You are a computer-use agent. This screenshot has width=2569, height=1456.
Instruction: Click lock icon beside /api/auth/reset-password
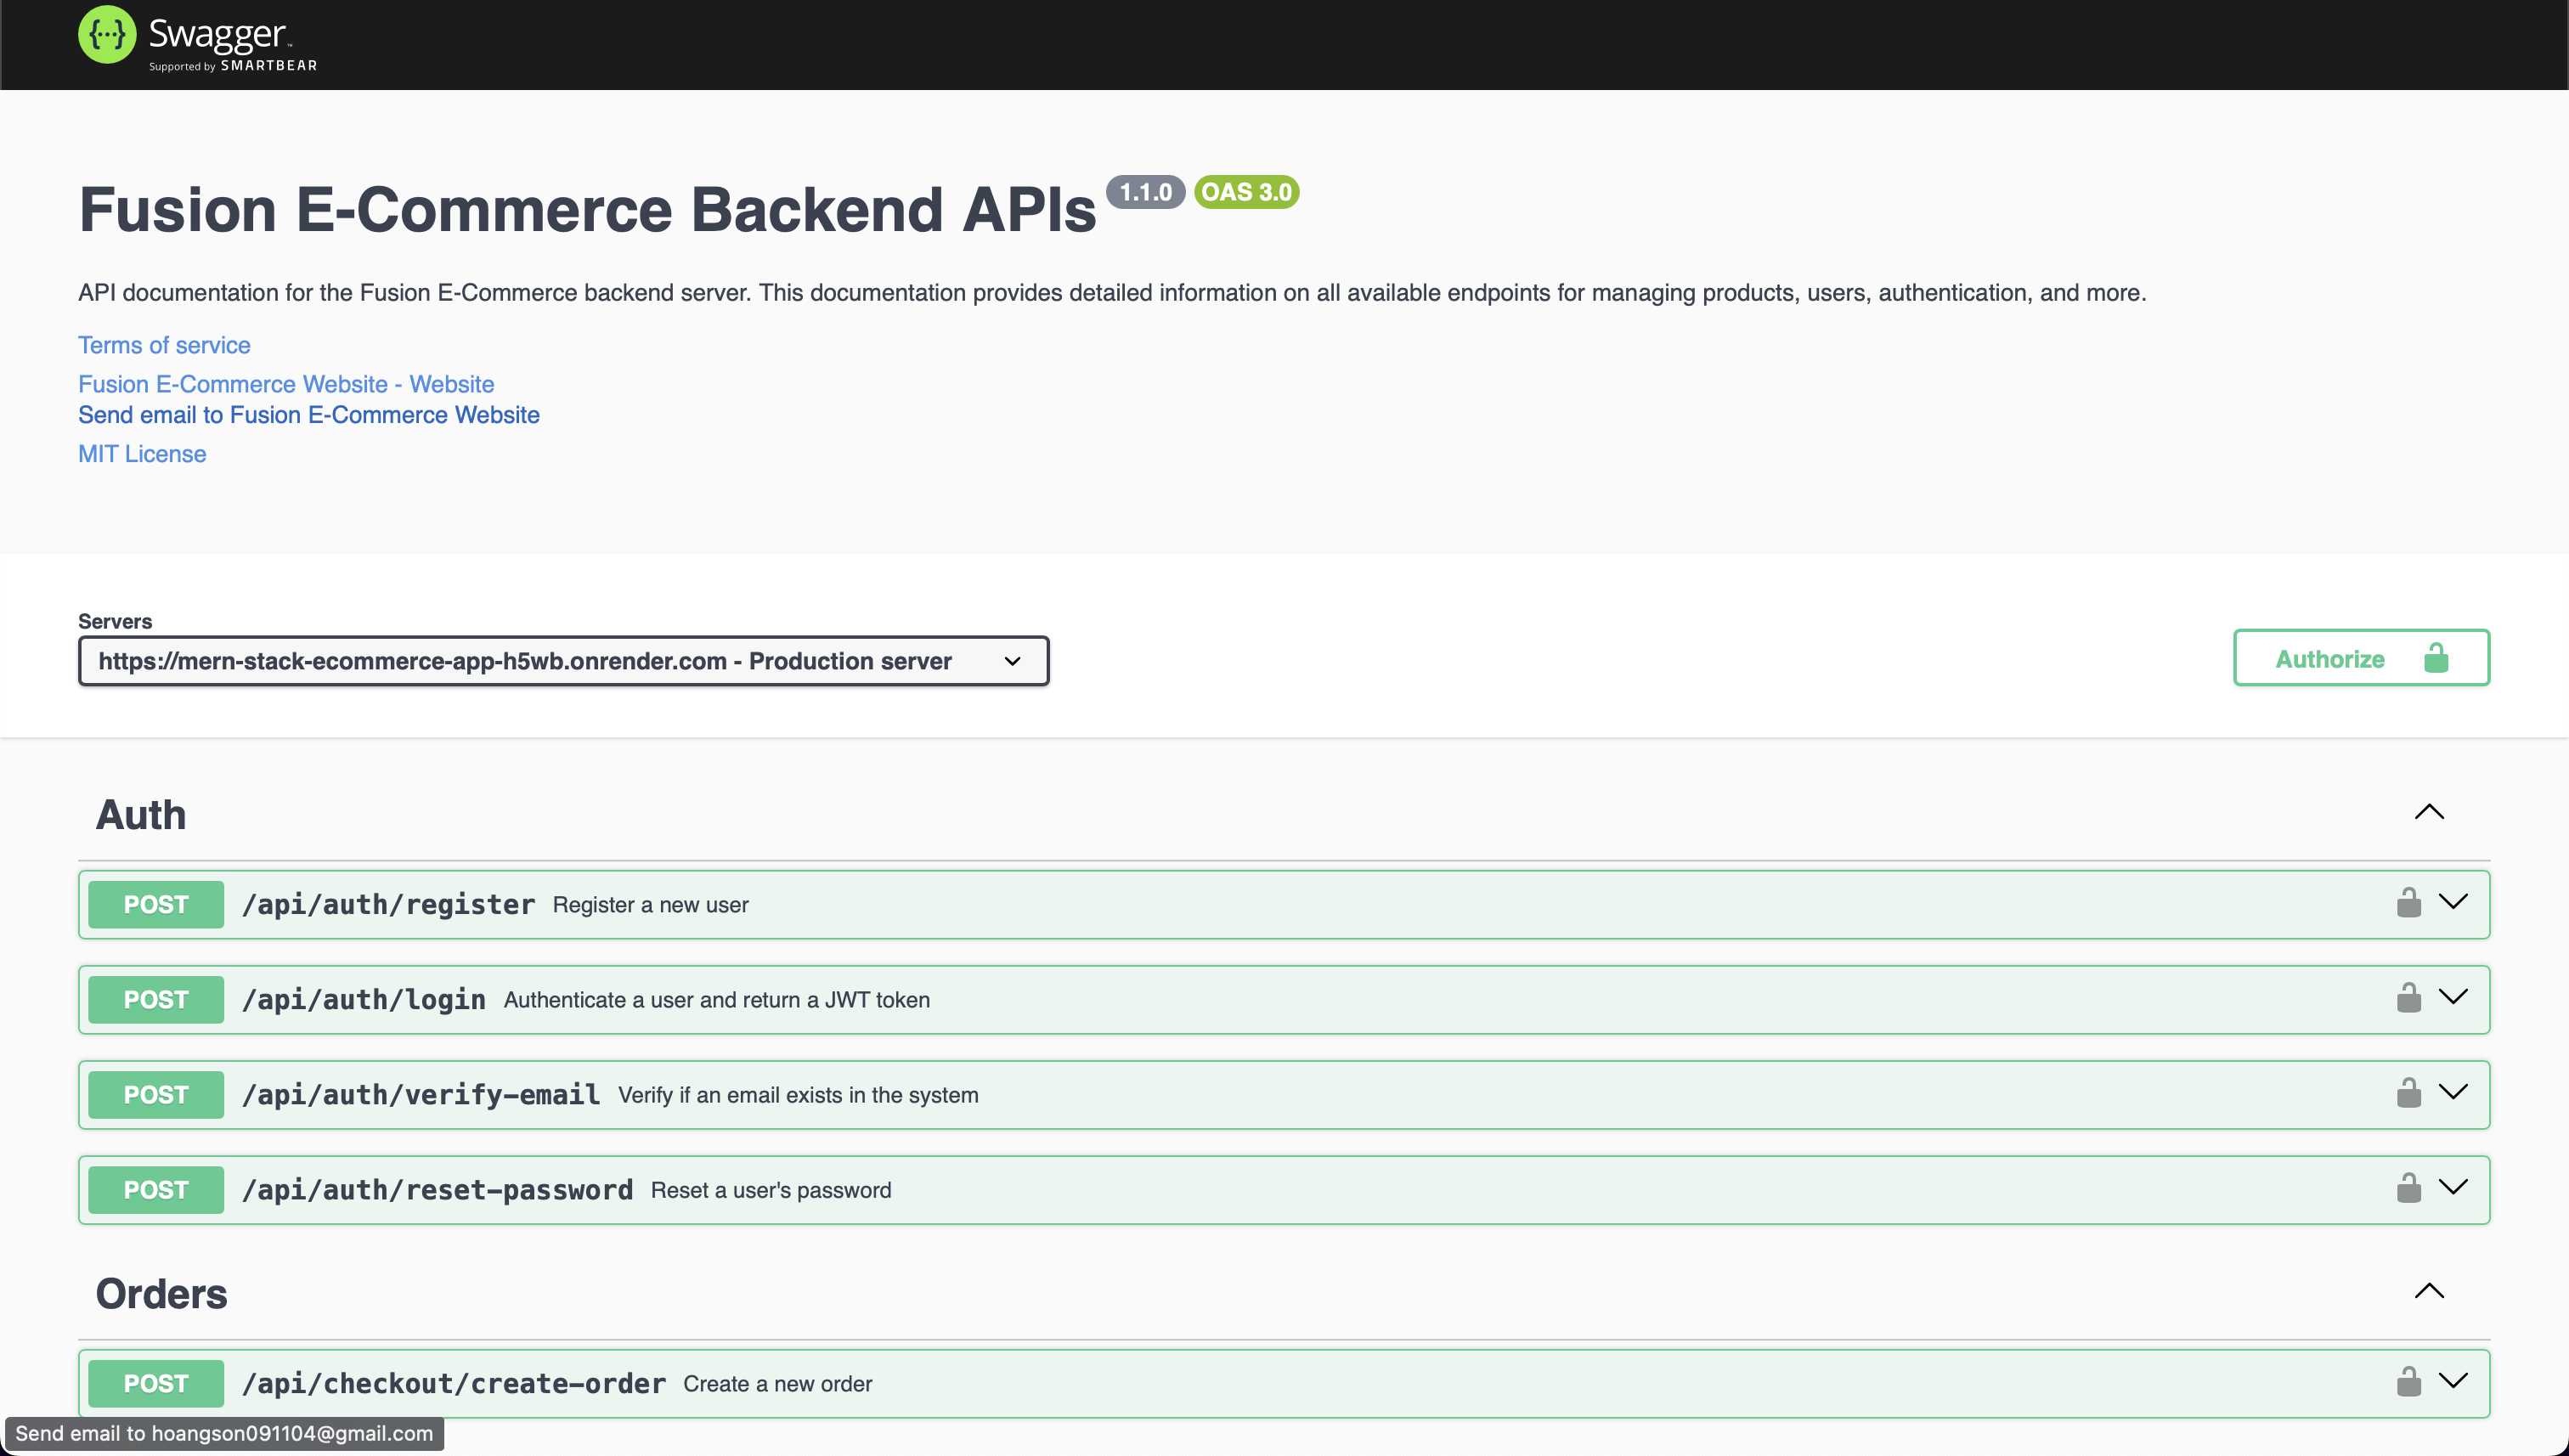pyautogui.click(x=2409, y=1188)
